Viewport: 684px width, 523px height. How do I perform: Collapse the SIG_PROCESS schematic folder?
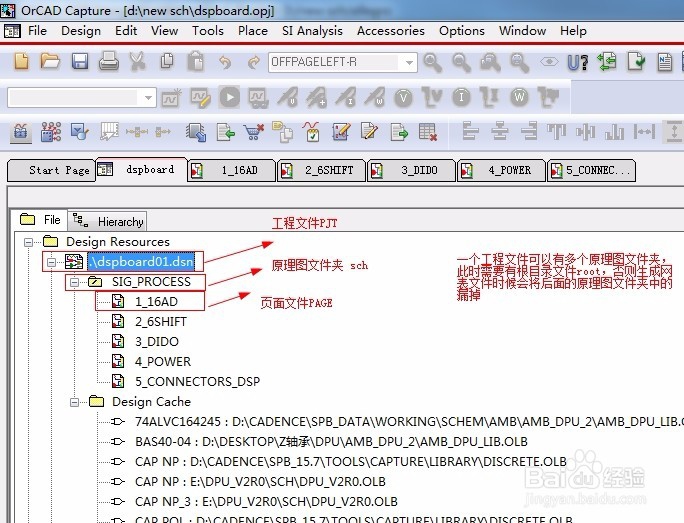click(75, 282)
